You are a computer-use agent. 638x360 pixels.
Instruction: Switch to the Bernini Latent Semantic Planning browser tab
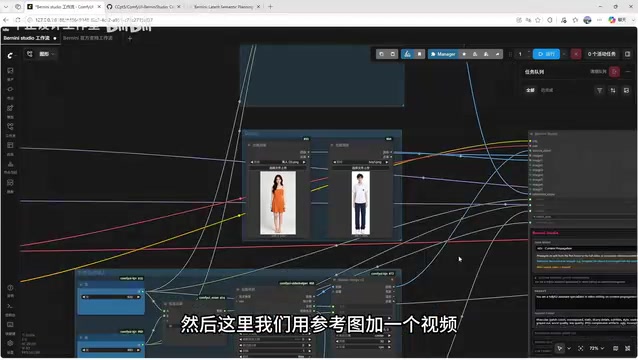point(223,7)
